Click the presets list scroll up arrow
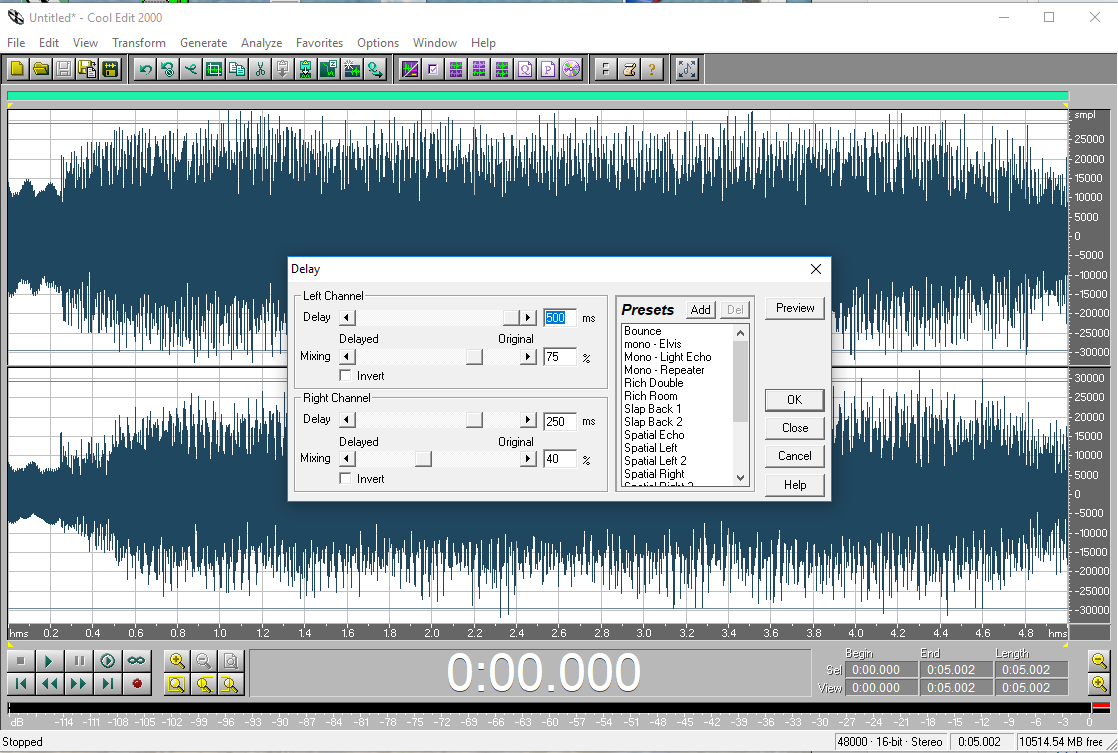The width and height of the screenshot is (1118, 753). tap(740, 333)
